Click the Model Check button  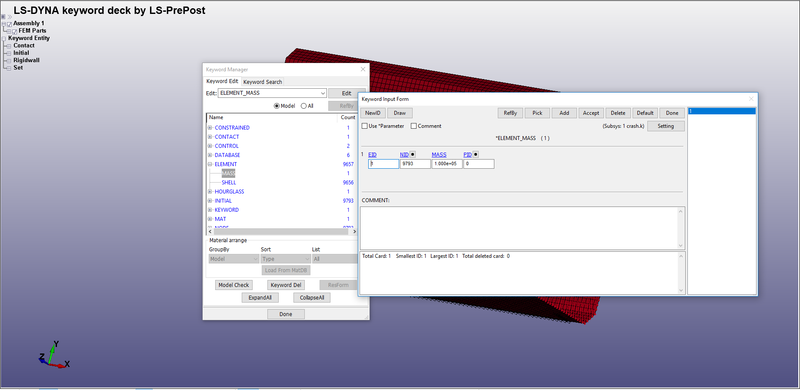tap(234, 285)
